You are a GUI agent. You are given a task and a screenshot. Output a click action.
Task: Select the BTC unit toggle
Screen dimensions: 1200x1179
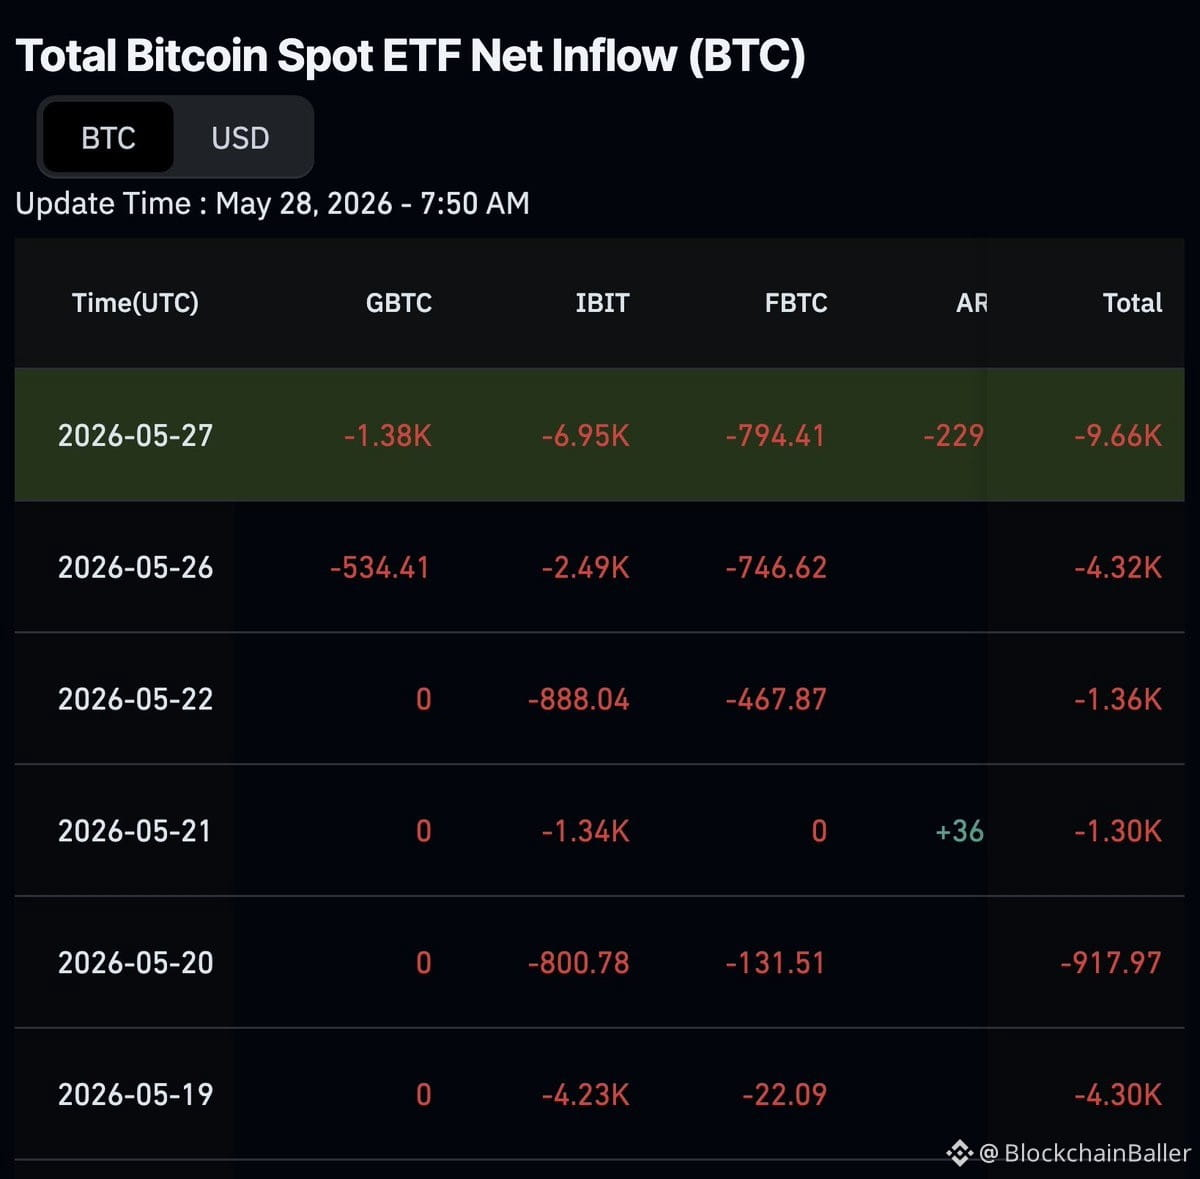[x=108, y=138]
